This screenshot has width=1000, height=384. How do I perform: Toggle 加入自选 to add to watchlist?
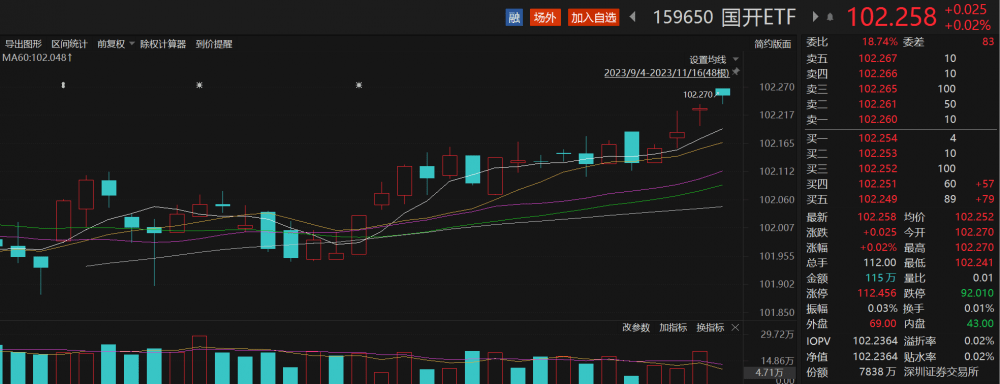593,17
